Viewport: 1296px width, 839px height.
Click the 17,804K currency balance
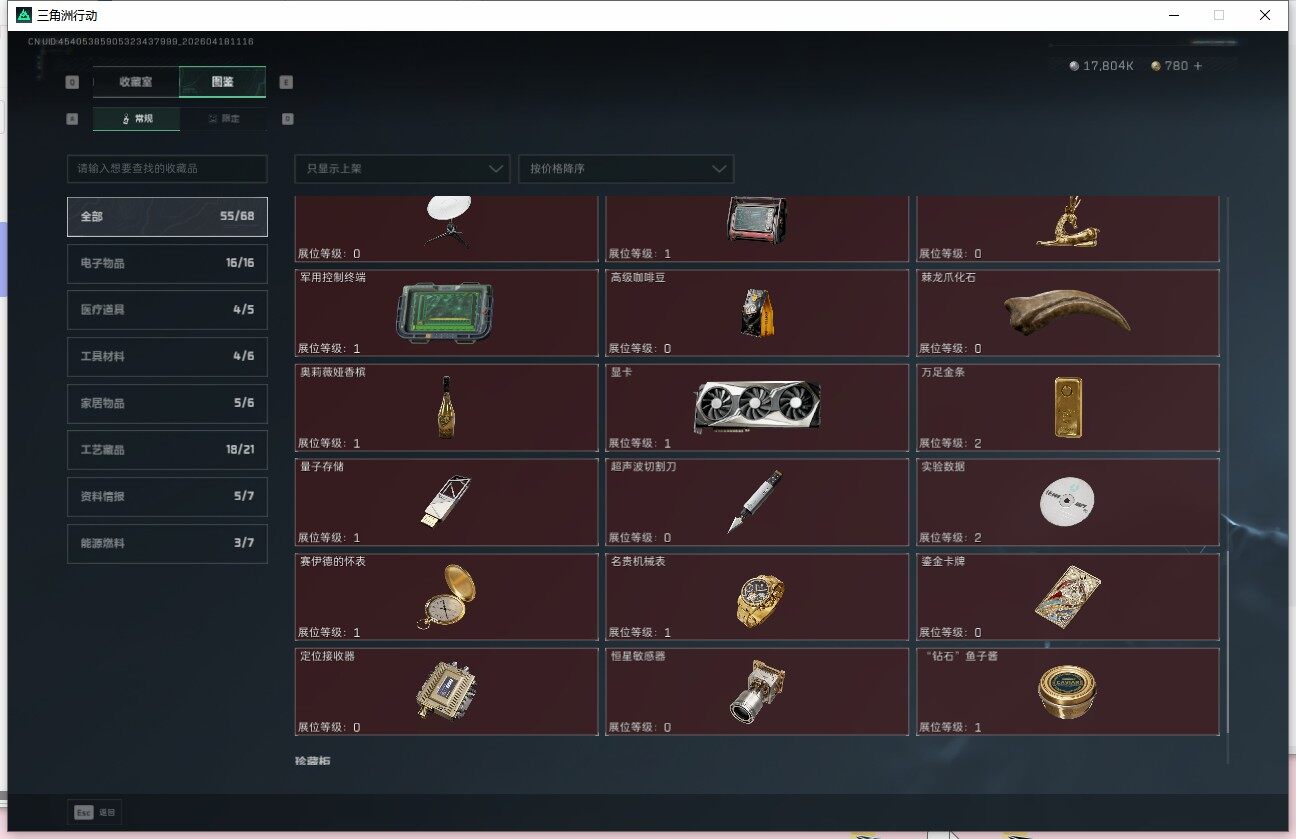[1108, 66]
